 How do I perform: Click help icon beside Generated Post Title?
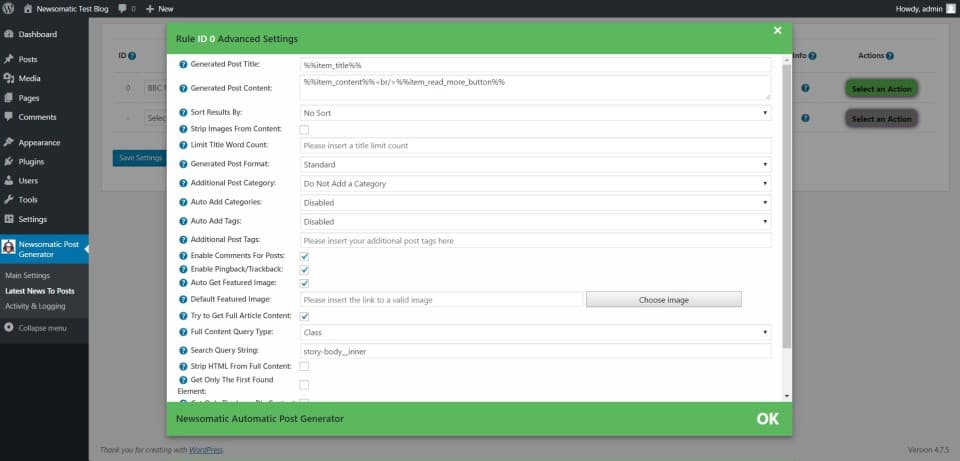click(183, 64)
